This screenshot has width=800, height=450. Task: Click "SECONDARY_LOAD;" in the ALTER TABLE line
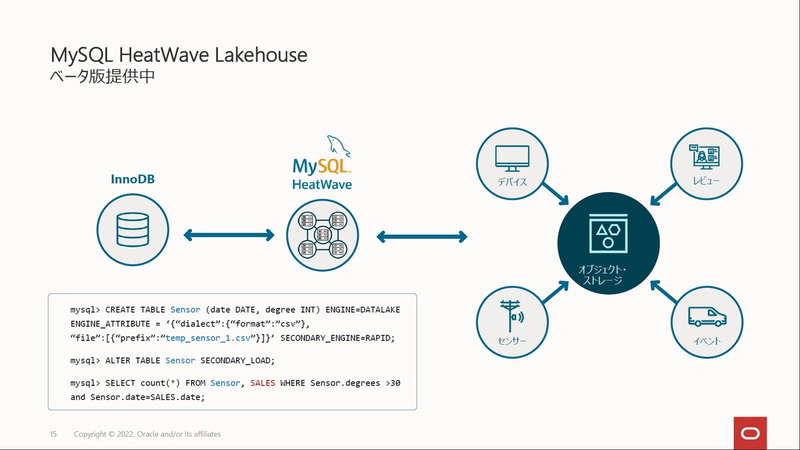coord(237,360)
